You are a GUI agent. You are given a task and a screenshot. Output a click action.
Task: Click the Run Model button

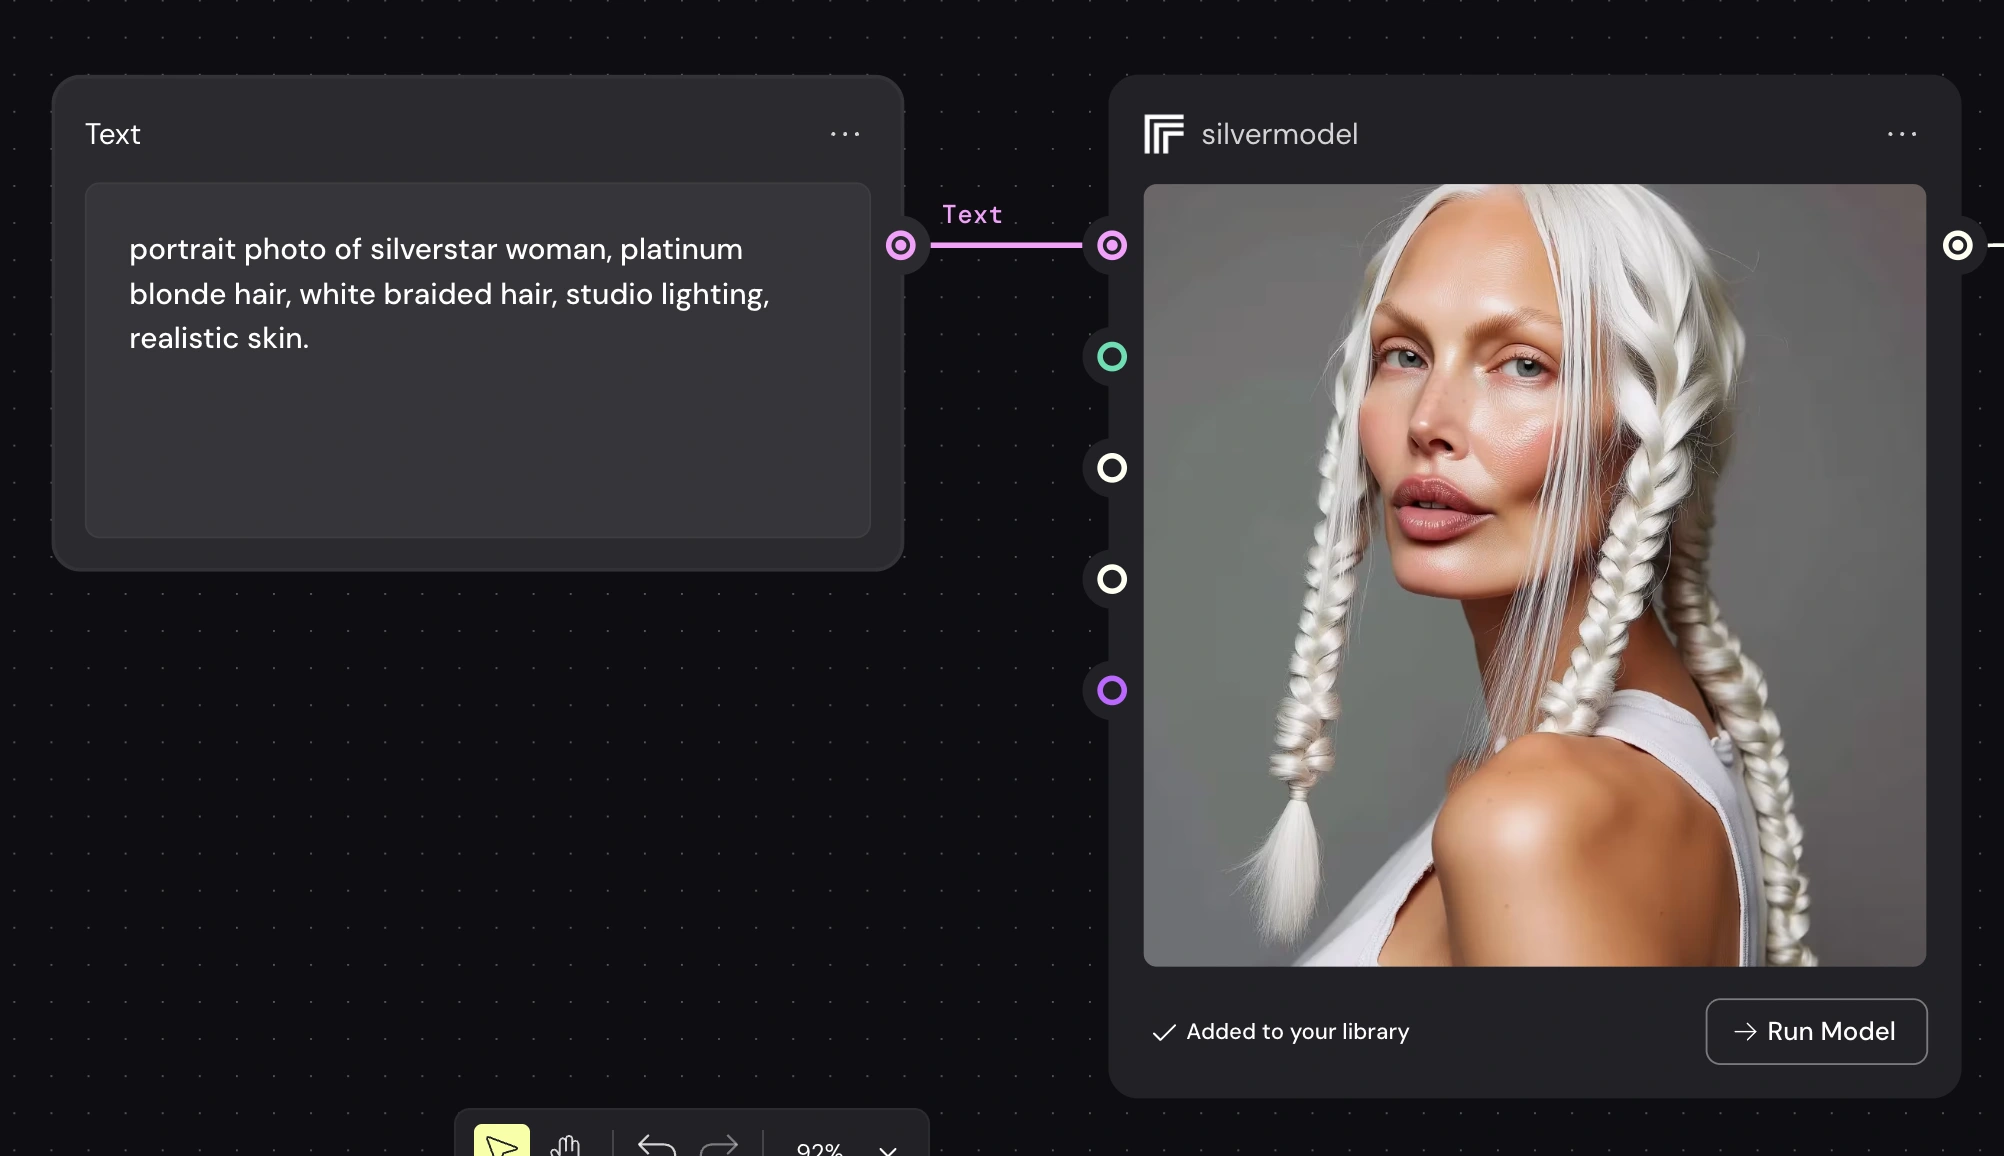pyautogui.click(x=1815, y=1031)
